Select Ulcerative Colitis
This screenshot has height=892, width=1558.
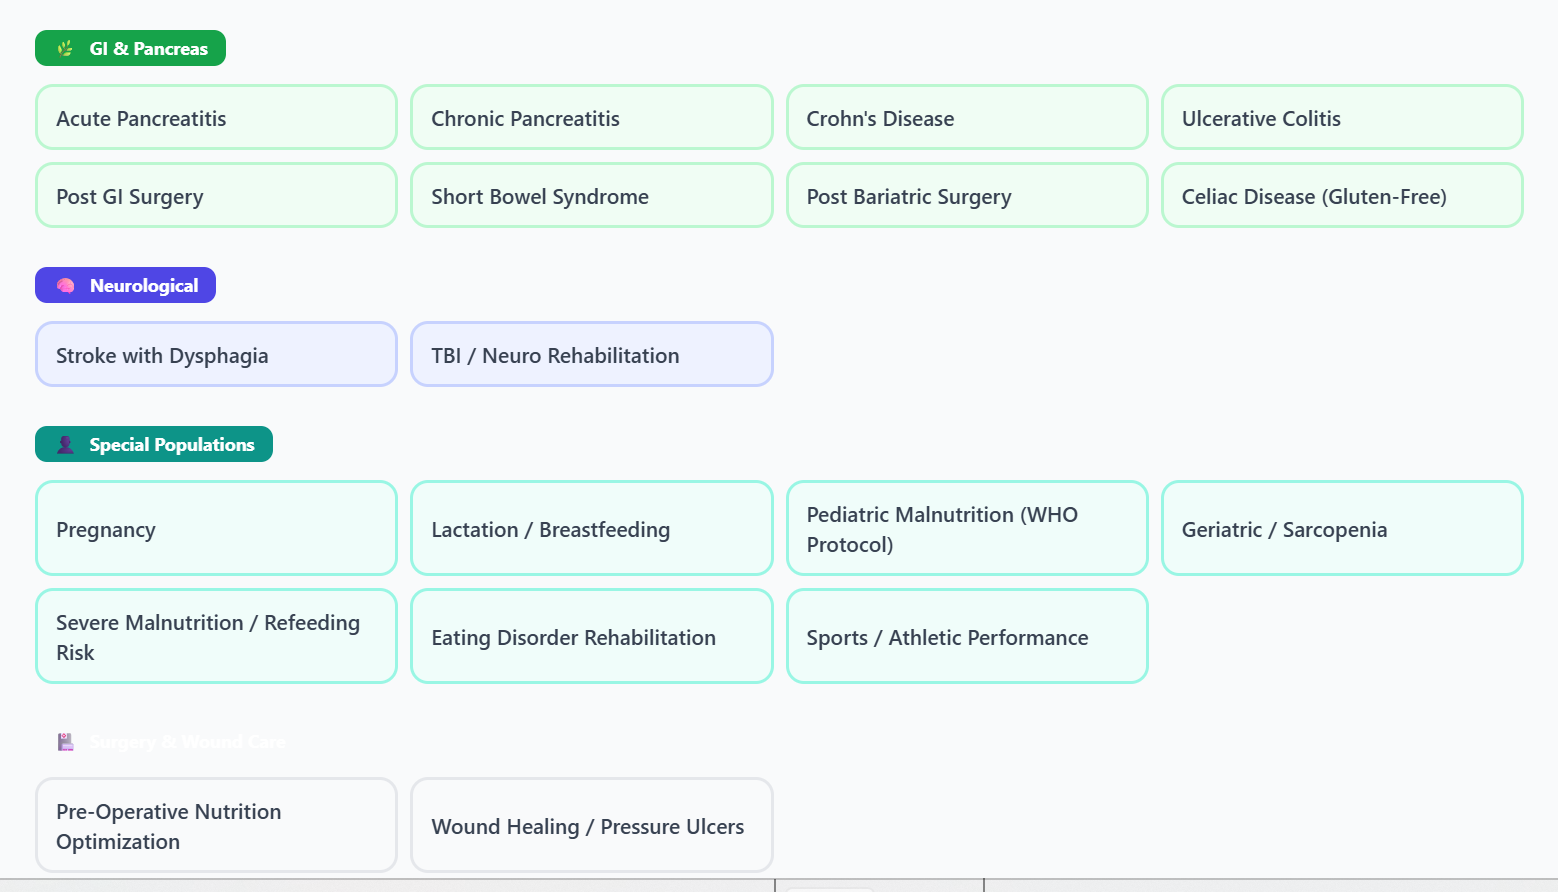coord(1341,118)
